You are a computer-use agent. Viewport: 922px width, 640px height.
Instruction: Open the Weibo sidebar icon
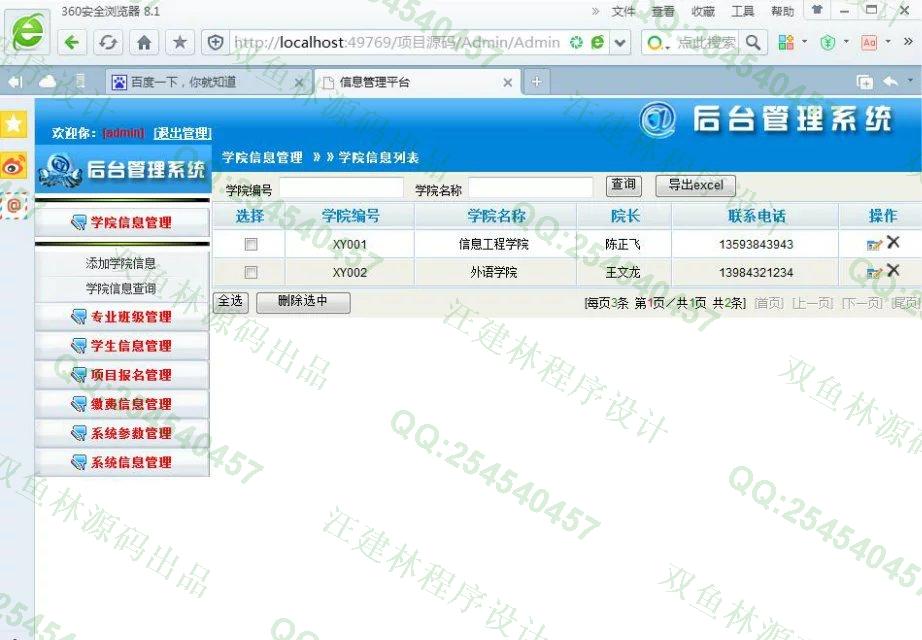[13, 166]
